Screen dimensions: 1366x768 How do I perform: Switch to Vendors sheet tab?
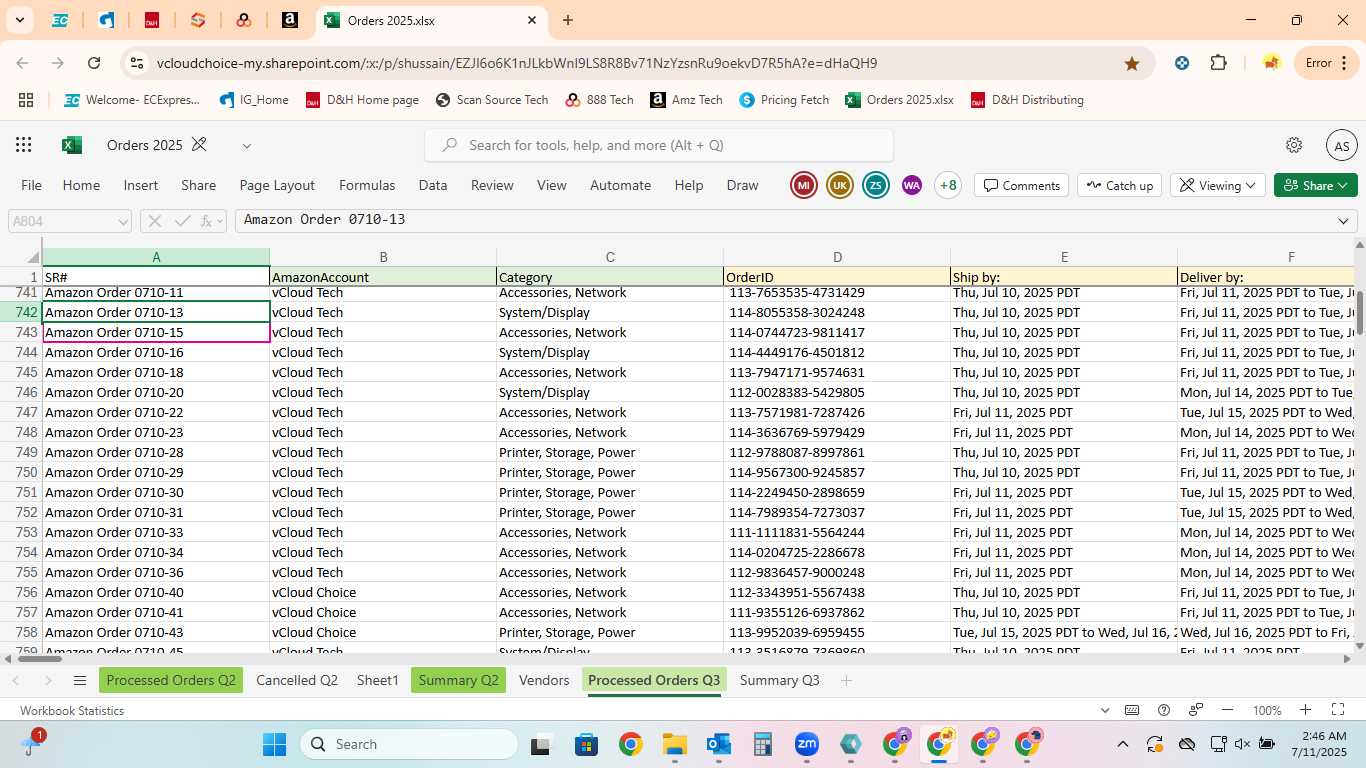[544, 680]
